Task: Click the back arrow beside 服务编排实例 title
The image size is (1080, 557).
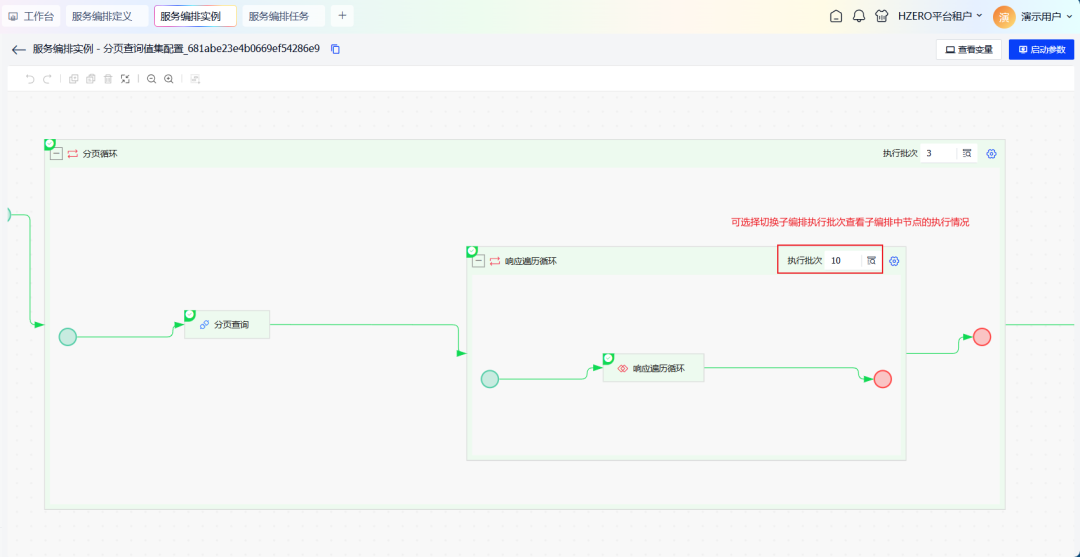Action: click(x=18, y=49)
